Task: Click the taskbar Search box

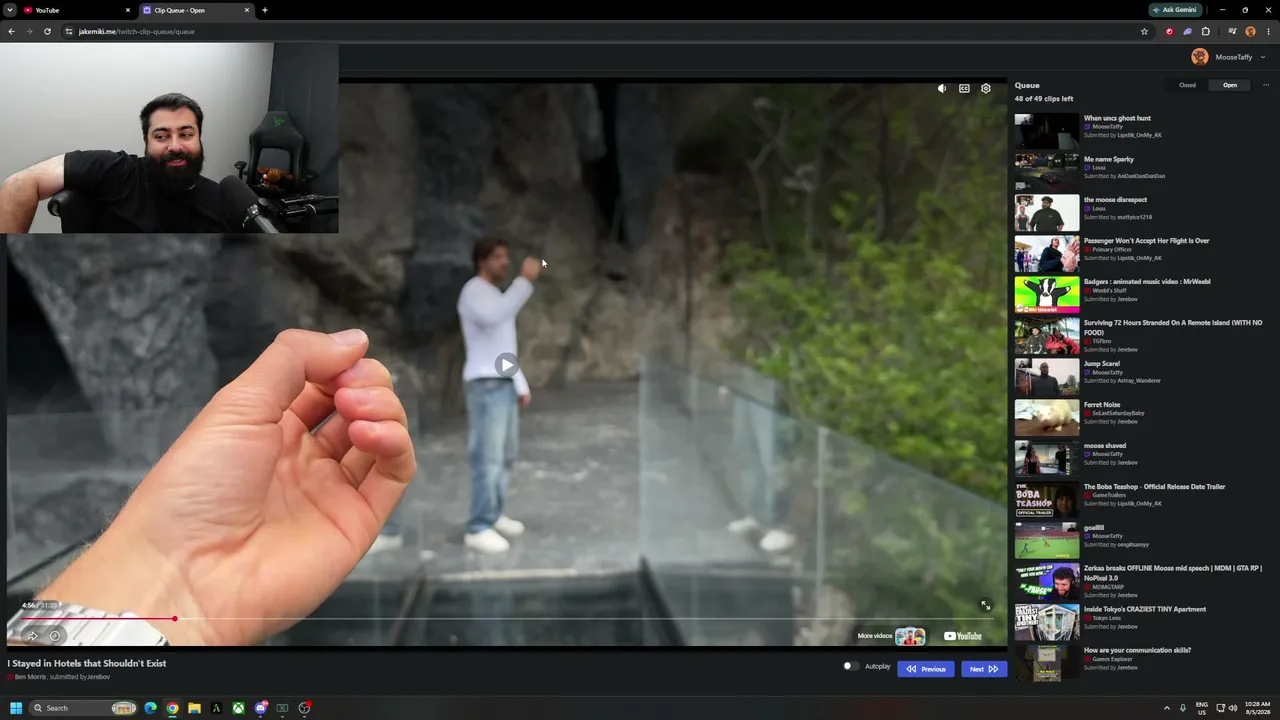Action: (x=83, y=708)
